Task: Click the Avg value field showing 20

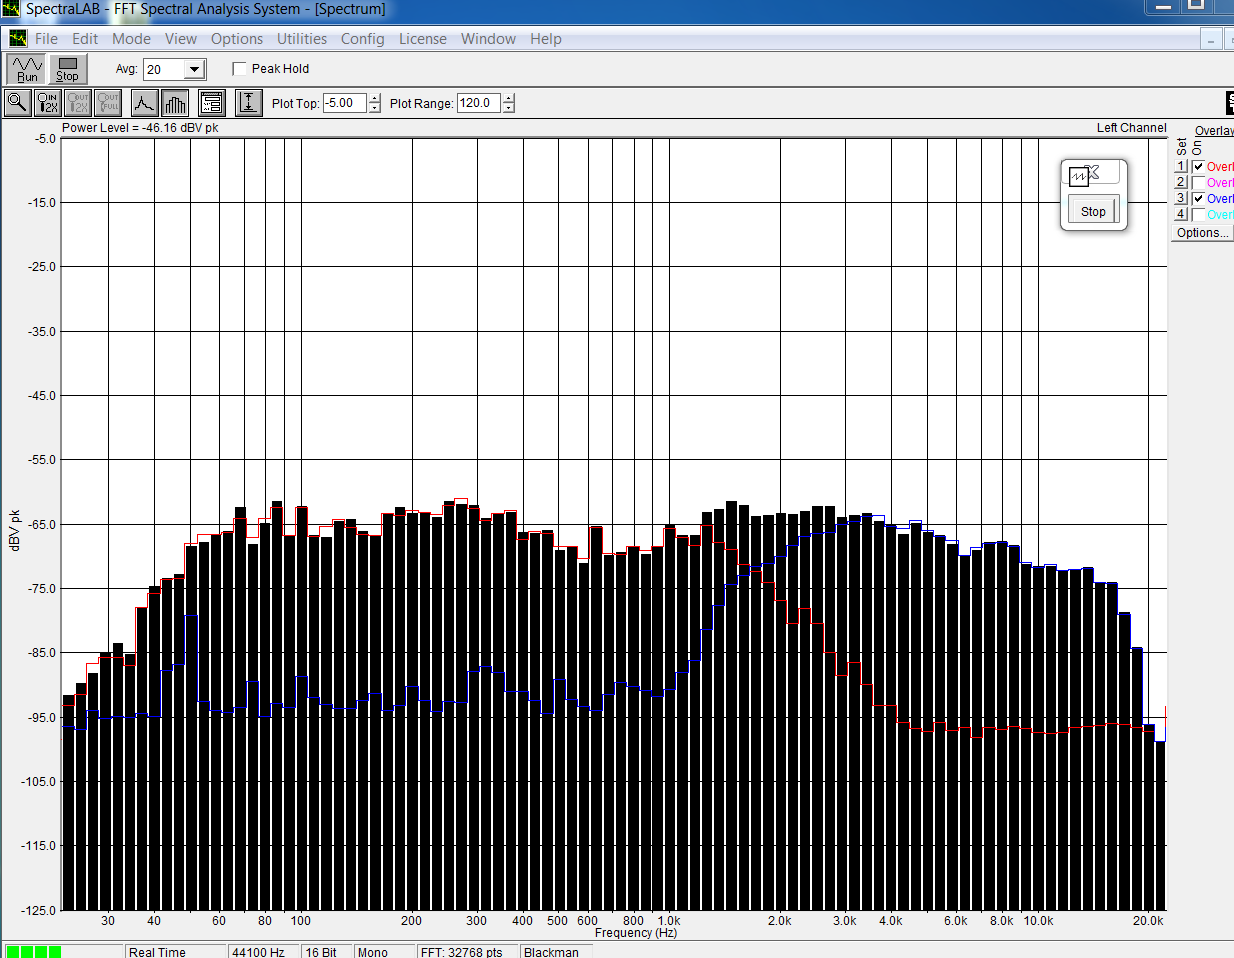Action: click(x=165, y=69)
